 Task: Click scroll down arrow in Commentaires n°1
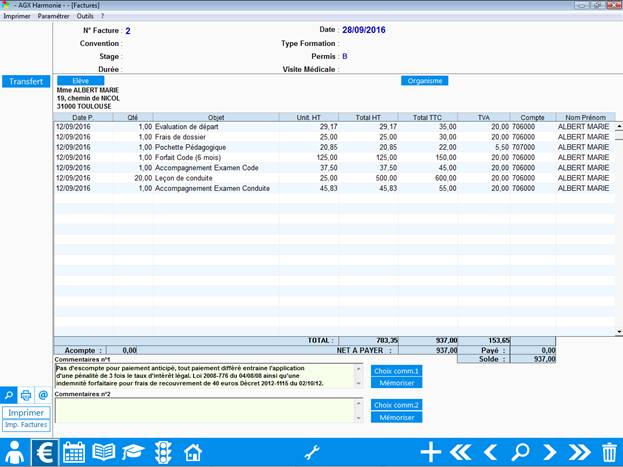[358, 384]
